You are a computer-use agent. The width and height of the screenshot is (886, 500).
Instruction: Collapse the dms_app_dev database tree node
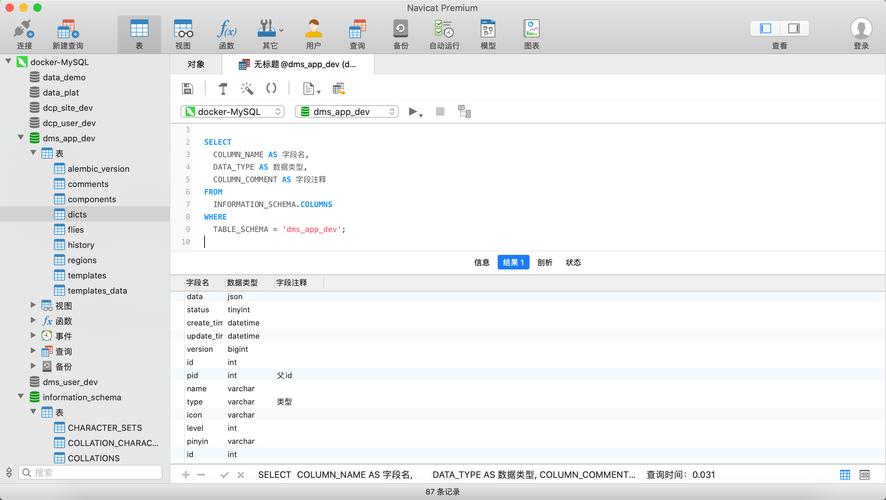pyautogui.click(x=20, y=138)
